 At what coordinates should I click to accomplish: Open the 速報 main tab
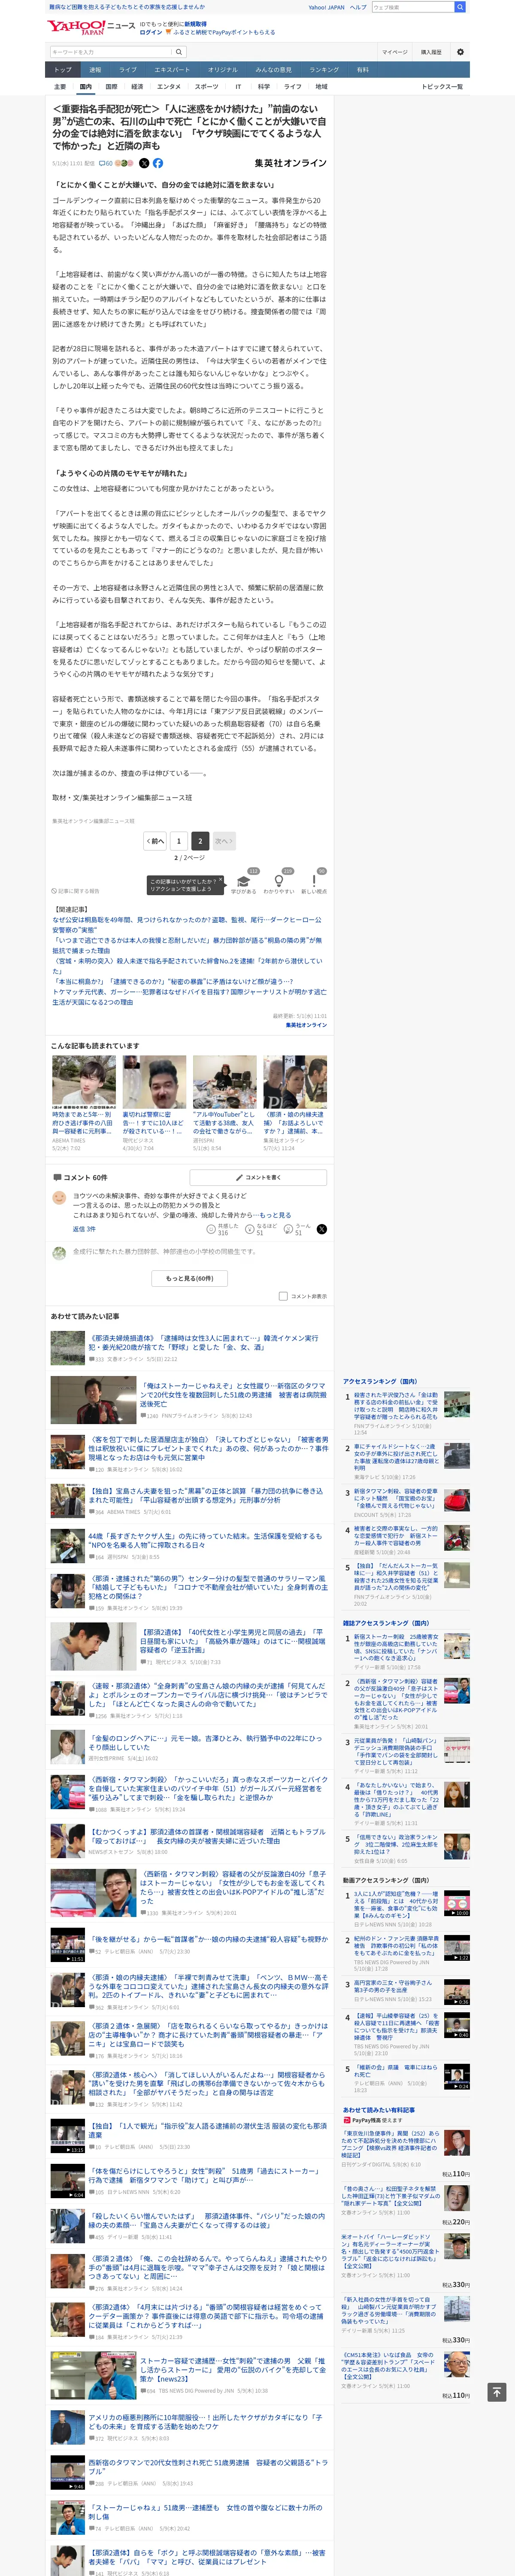95,70
